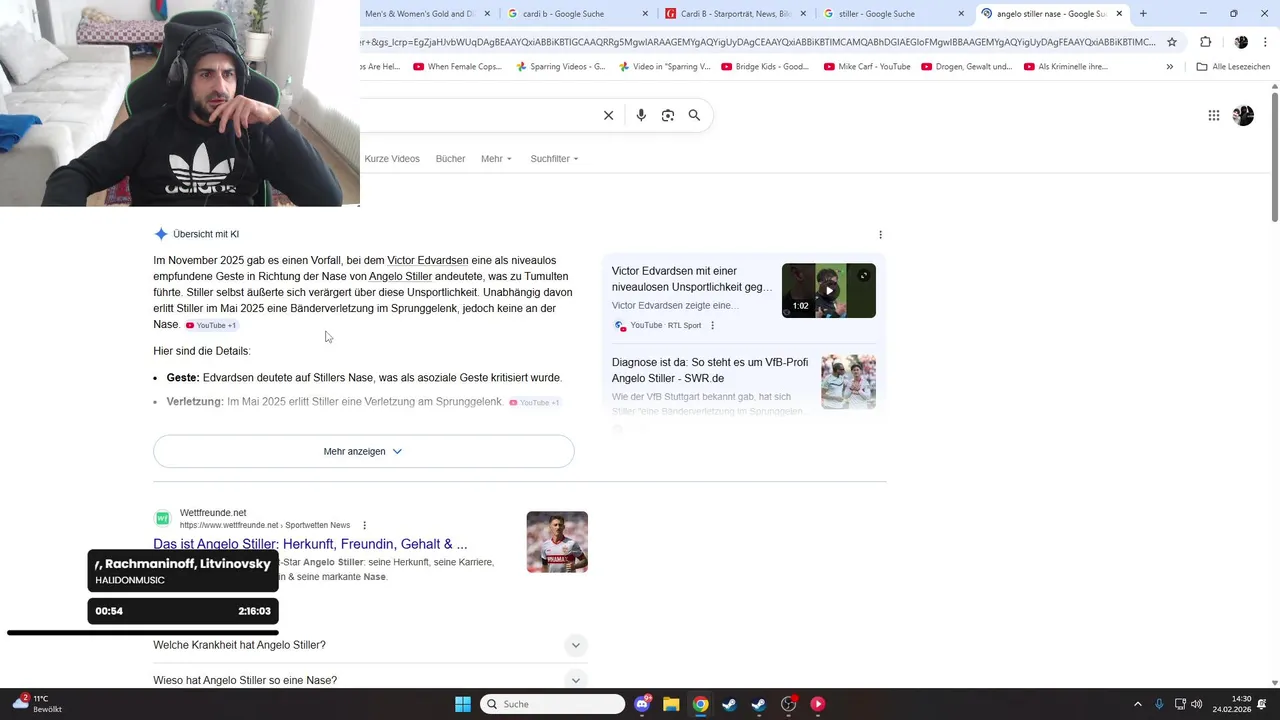Image resolution: width=1280 pixels, height=720 pixels.
Task: Open the taskbar weather widget
Action: [36, 704]
